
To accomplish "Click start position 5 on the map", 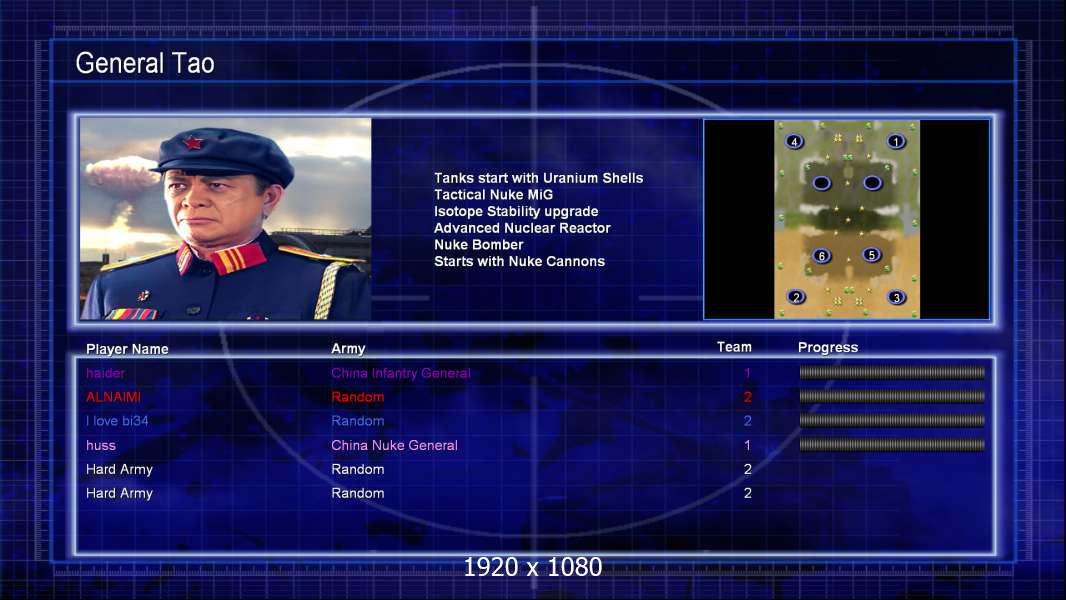I will pos(872,255).
